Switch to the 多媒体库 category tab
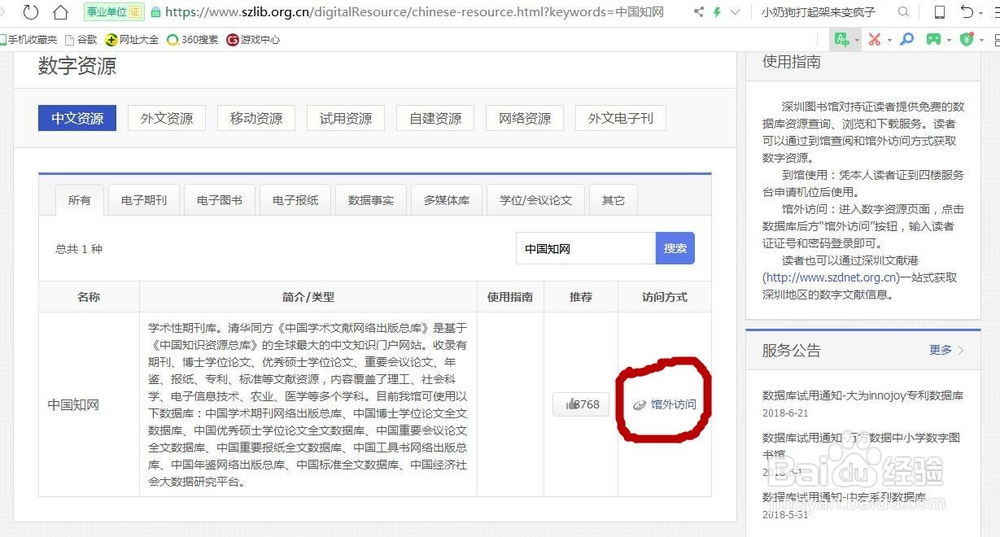The height and width of the screenshot is (537, 1000). click(x=446, y=200)
